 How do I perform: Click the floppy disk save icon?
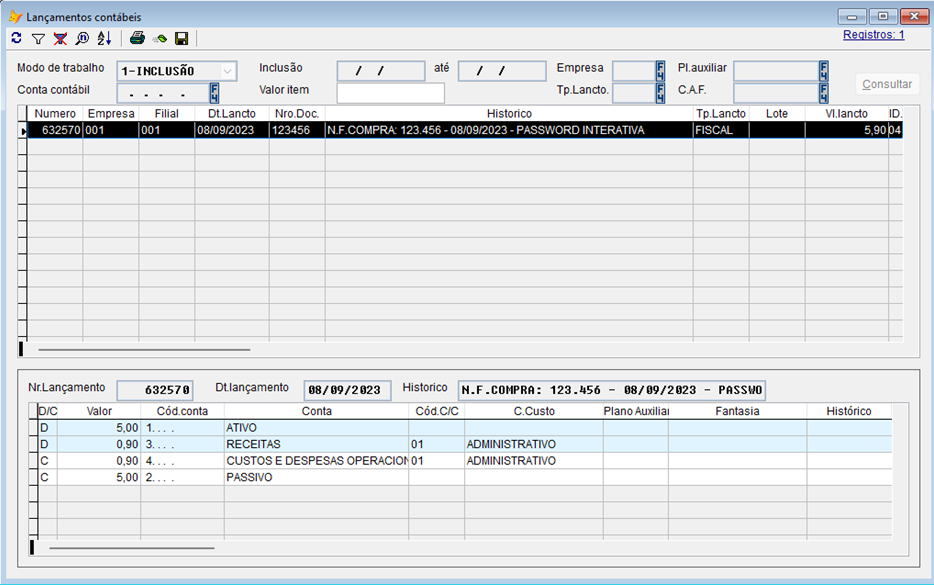(x=182, y=38)
